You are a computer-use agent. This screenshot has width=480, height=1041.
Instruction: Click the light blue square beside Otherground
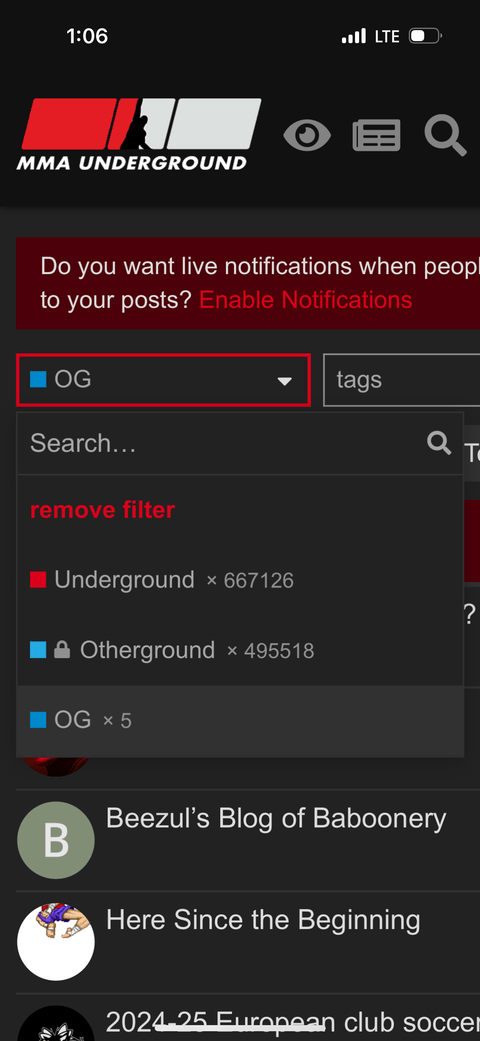click(38, 650)
